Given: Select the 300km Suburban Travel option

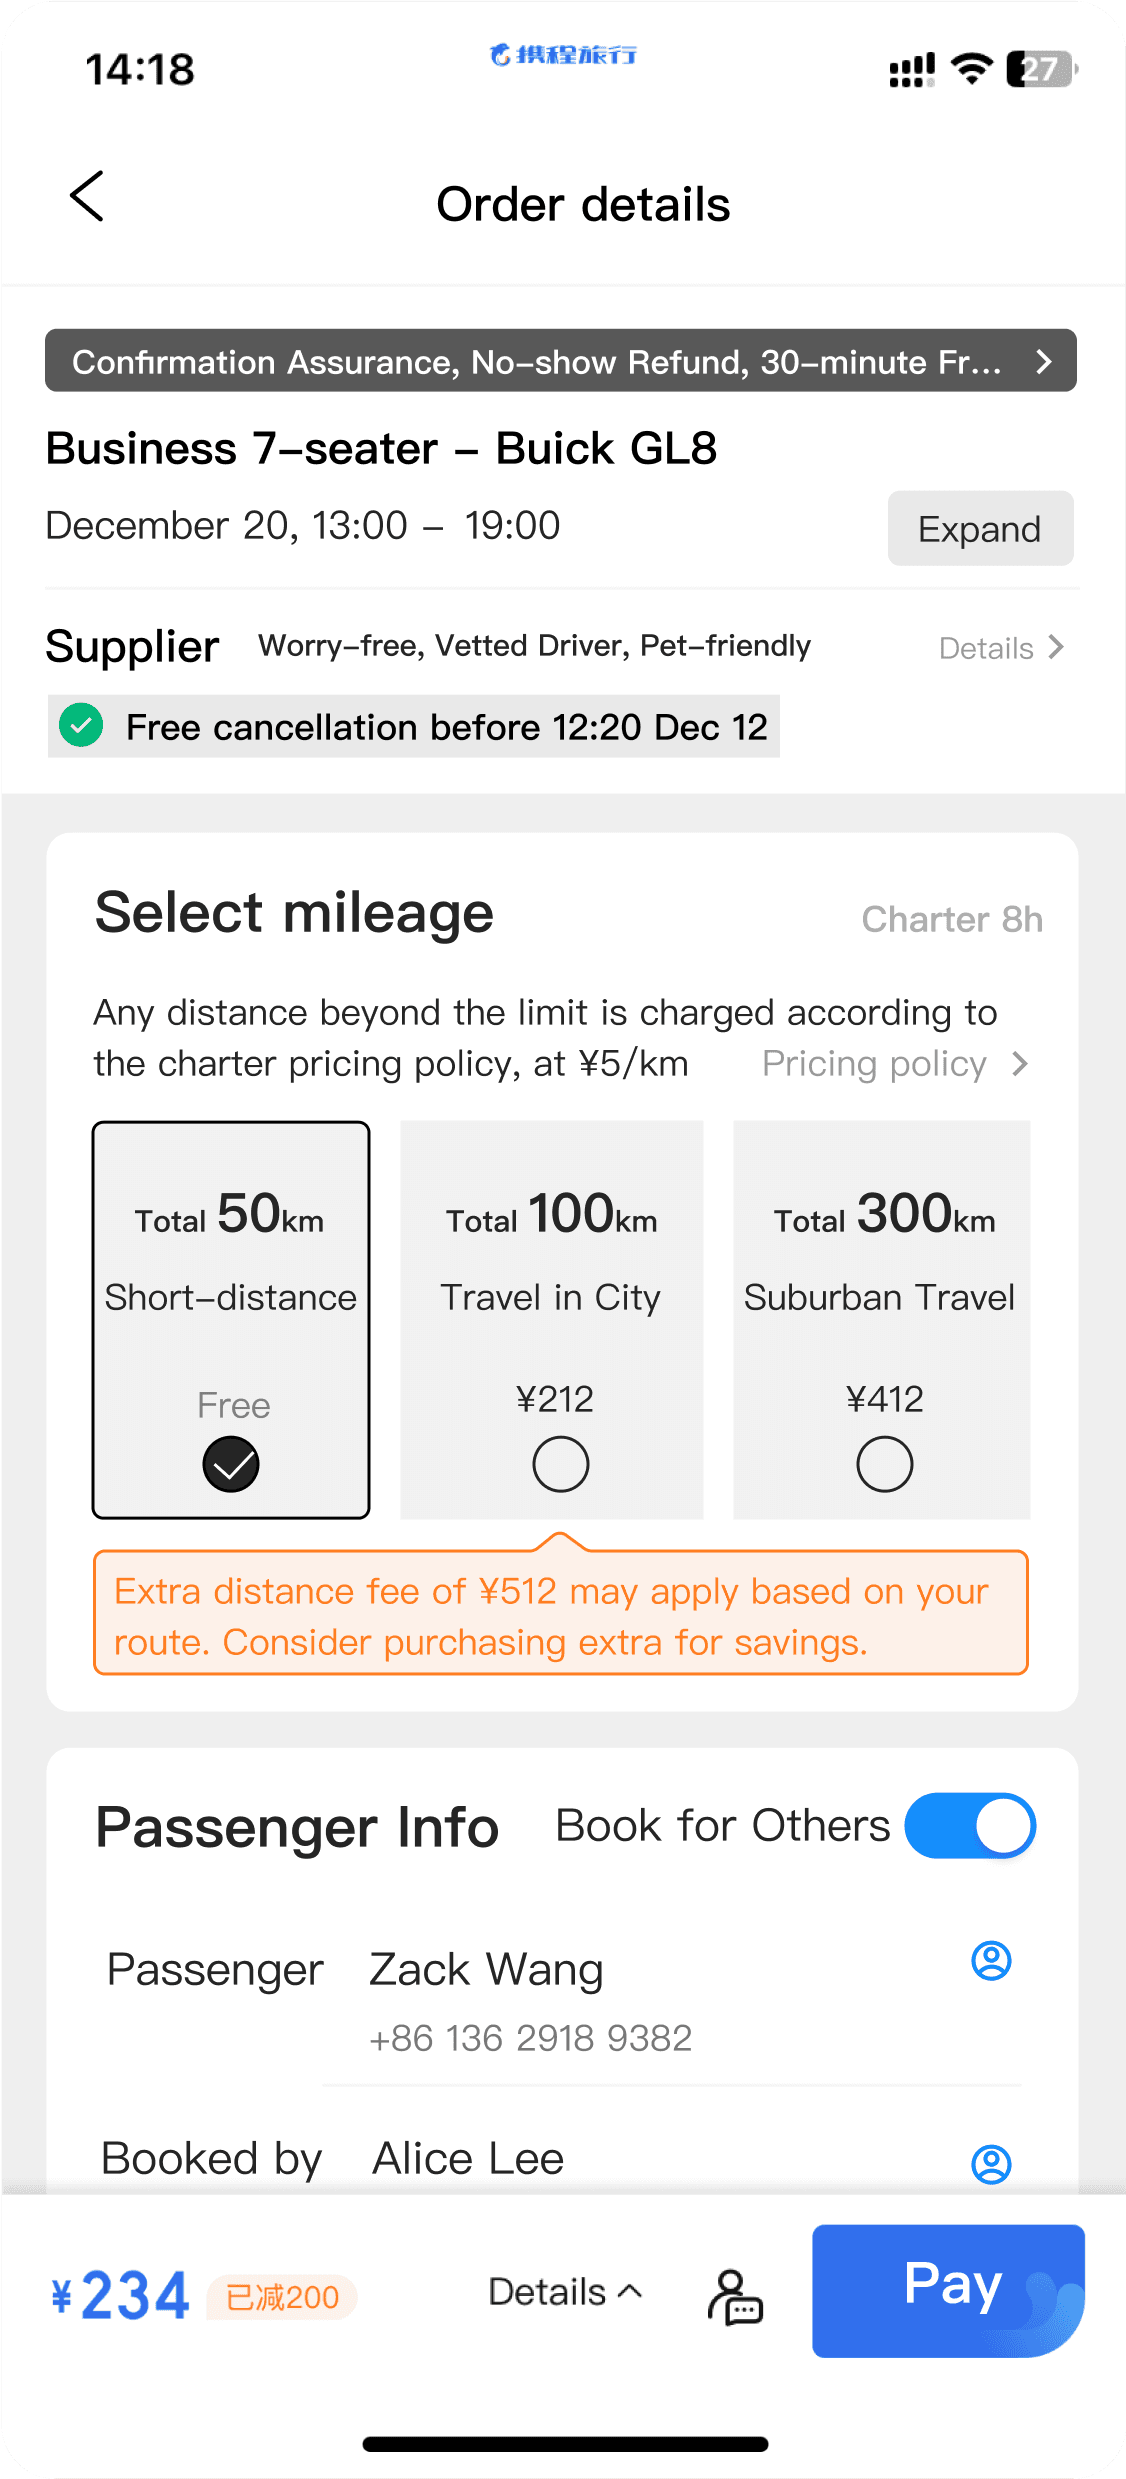Looking at the screenshot, I should click(x=884, y=1464).
